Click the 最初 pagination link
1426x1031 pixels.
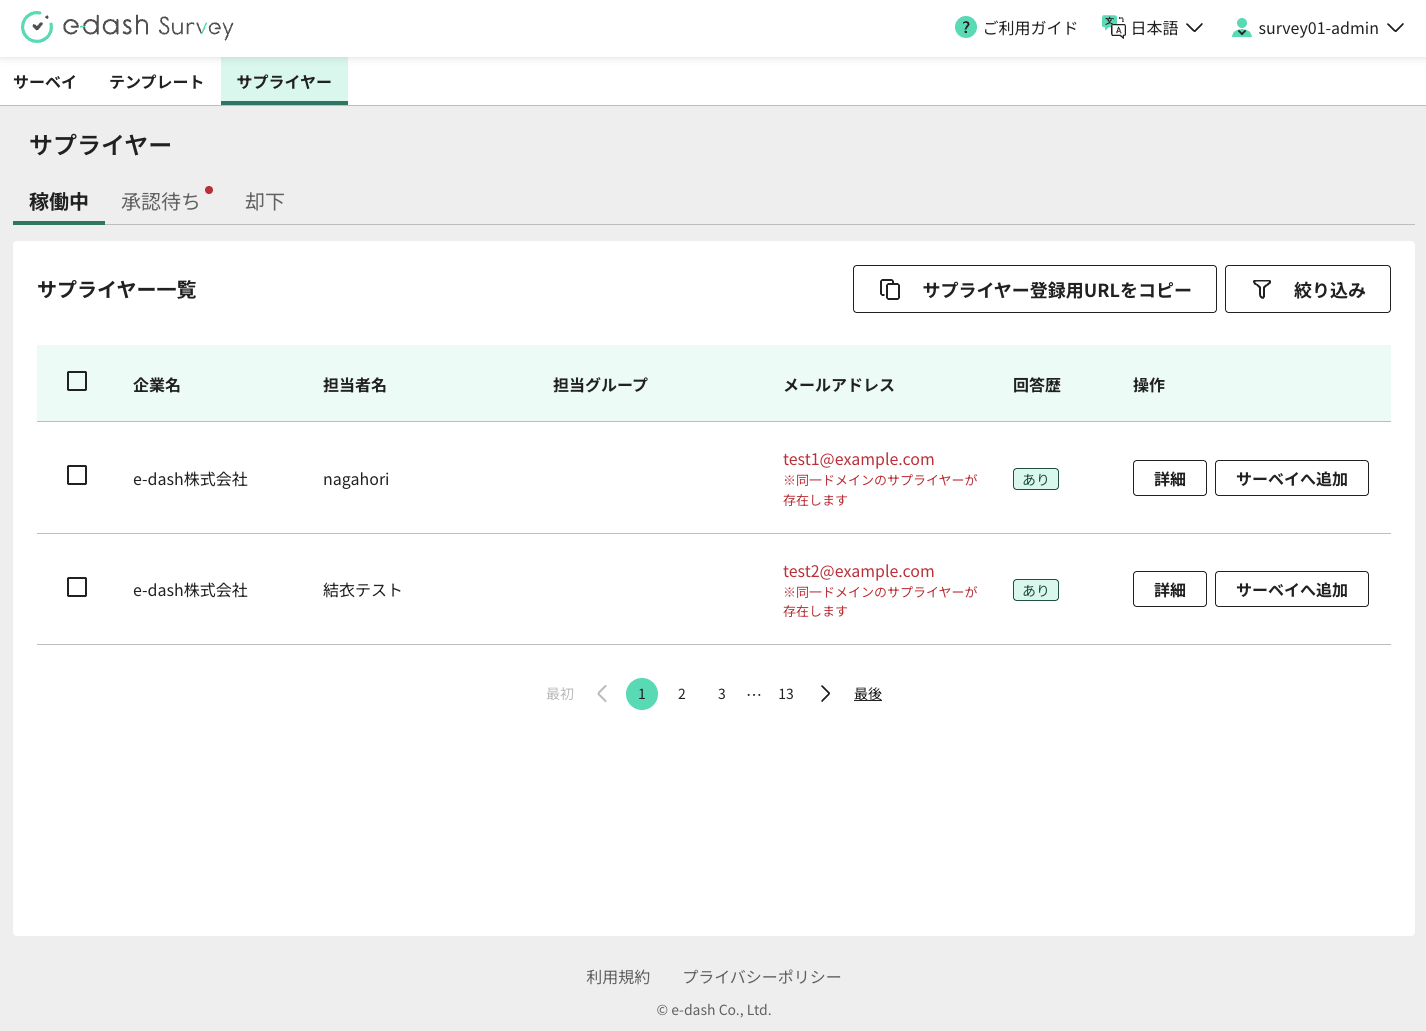560,694
